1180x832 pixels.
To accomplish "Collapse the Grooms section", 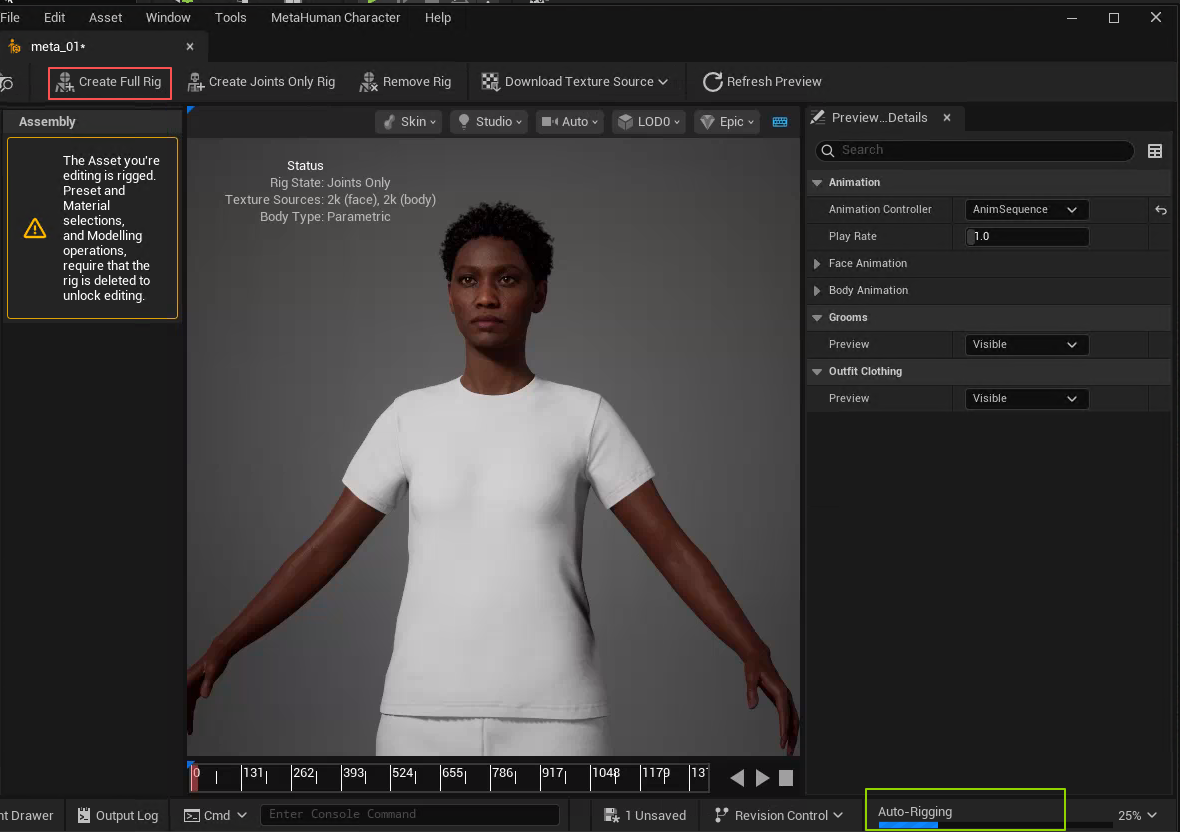I will tap(818, 318).
